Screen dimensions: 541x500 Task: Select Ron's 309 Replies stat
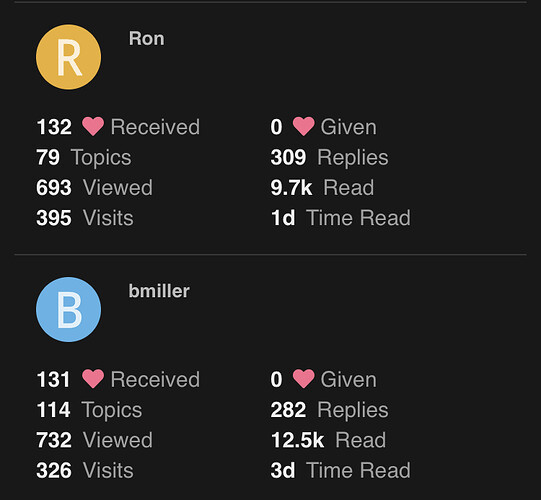tap(329, 157)
